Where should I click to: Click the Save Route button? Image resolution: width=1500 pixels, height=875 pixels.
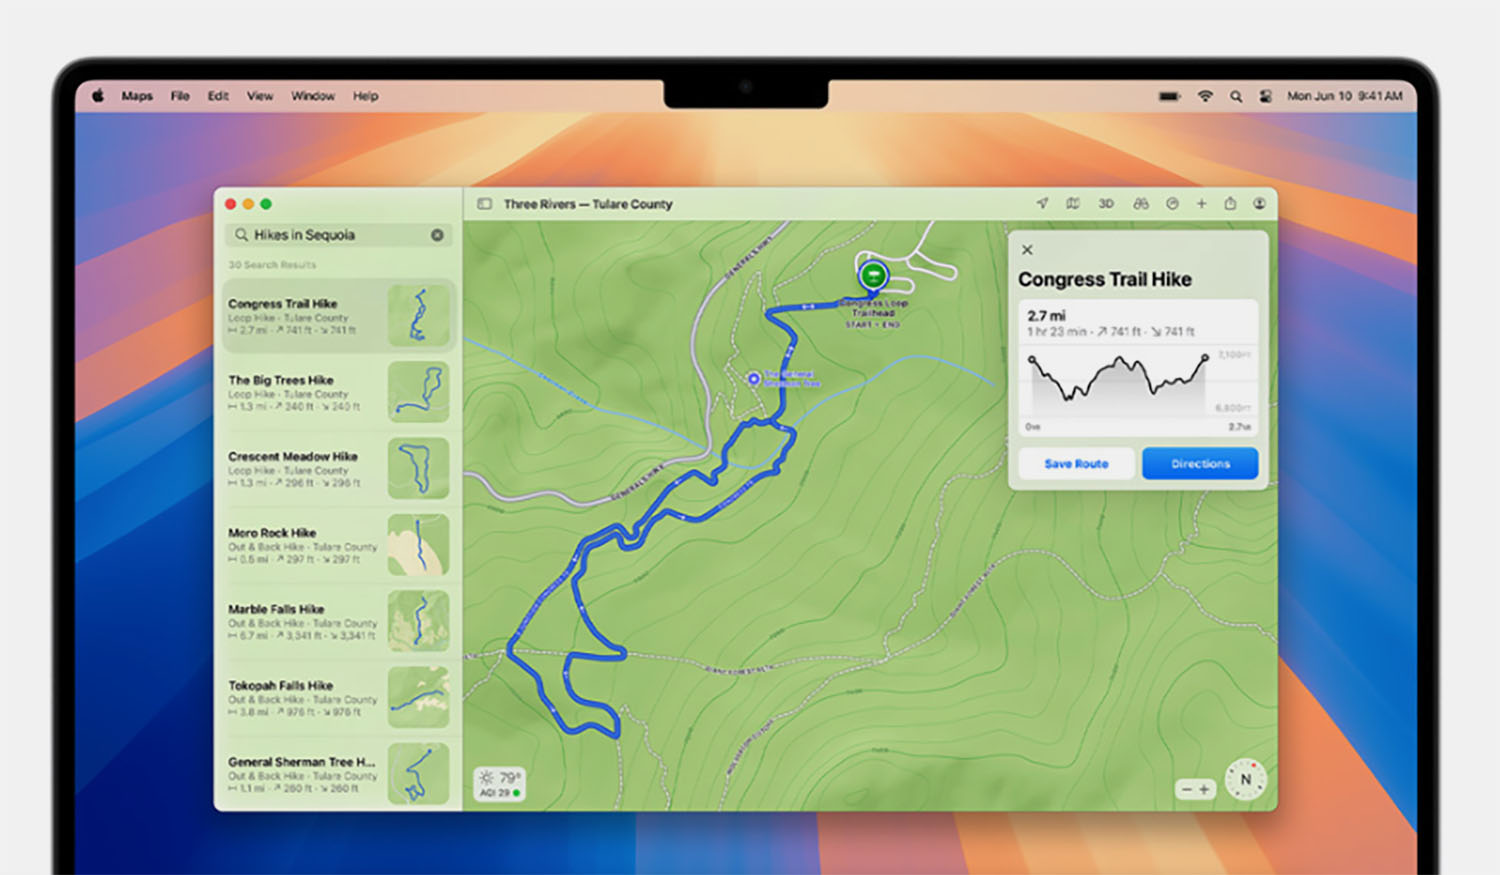coord(1076,464)
